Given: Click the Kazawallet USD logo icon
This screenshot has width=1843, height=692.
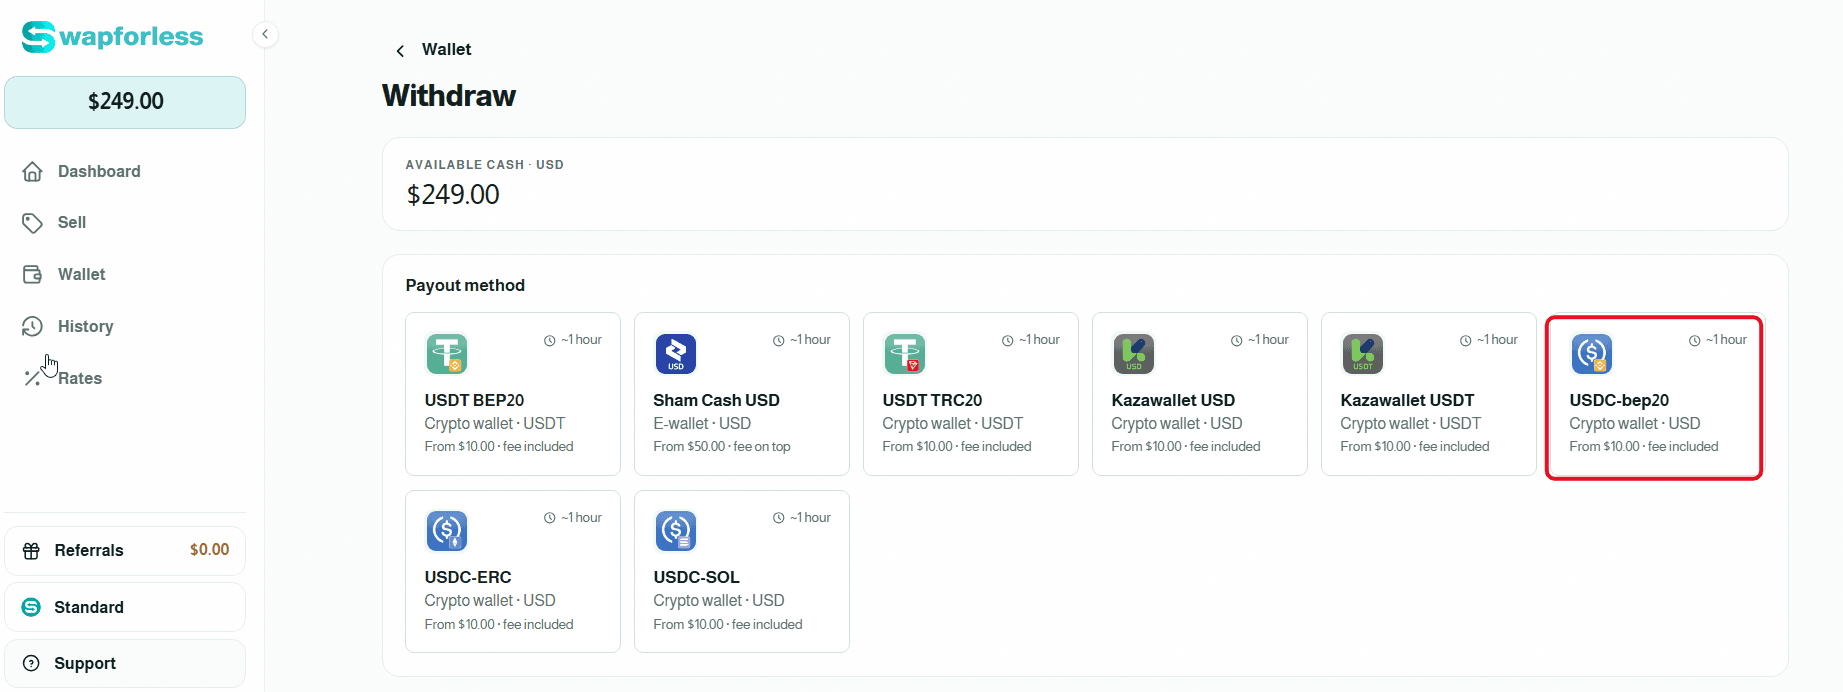Looking at the screenshot, I should coord(1134,354).
